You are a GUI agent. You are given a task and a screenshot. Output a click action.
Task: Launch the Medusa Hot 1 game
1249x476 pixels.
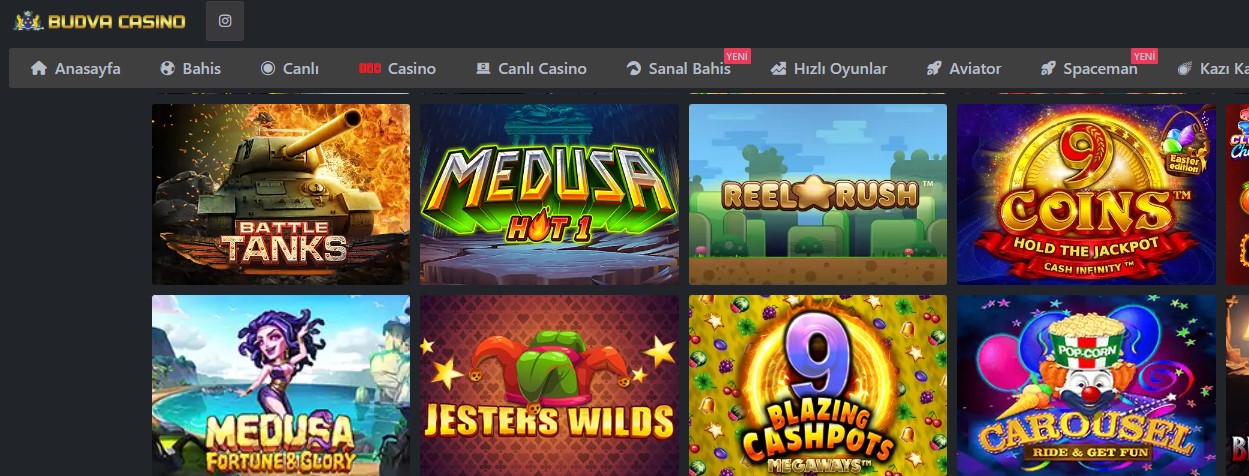coord(549,194)
